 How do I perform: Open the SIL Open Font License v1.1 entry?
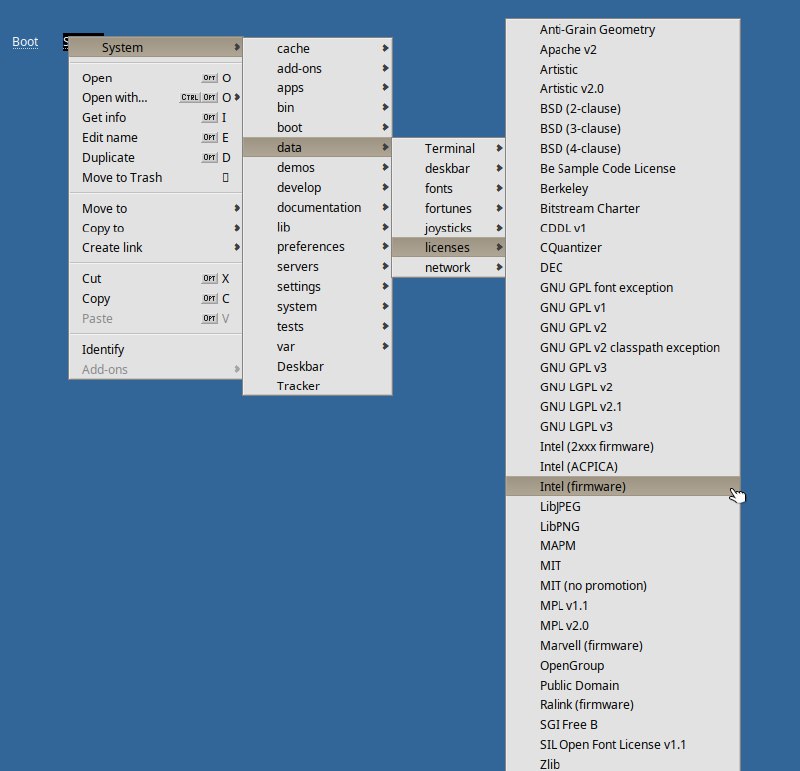[613, 745]
